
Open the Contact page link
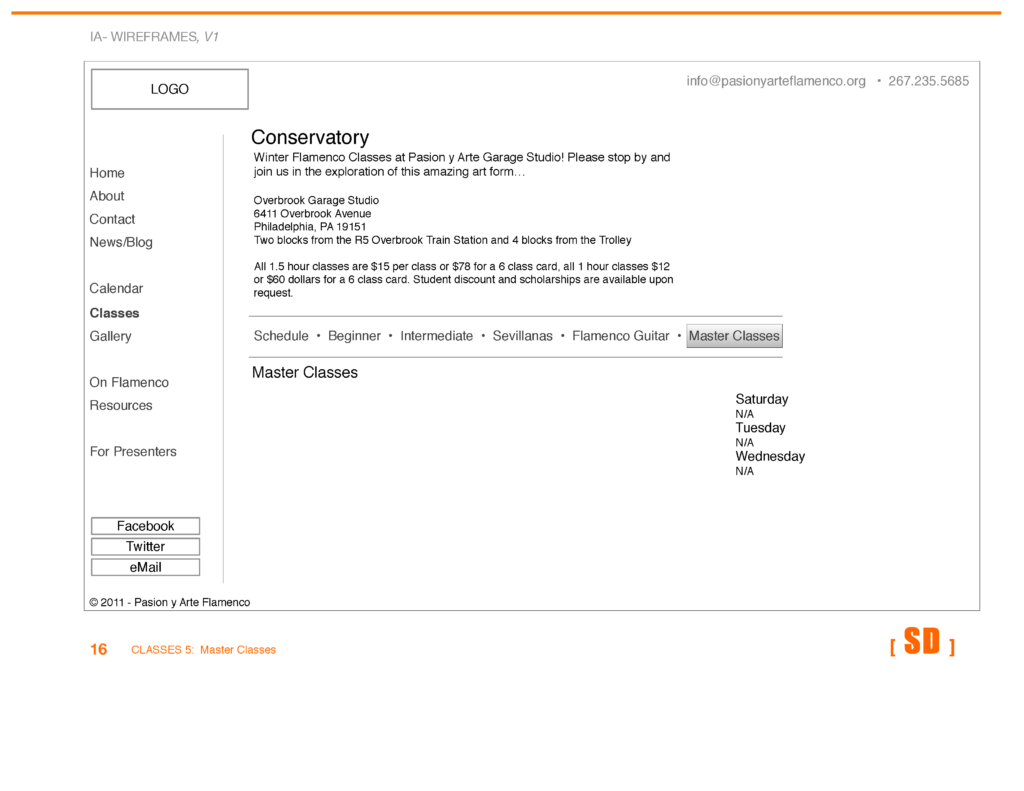point(112,219)
